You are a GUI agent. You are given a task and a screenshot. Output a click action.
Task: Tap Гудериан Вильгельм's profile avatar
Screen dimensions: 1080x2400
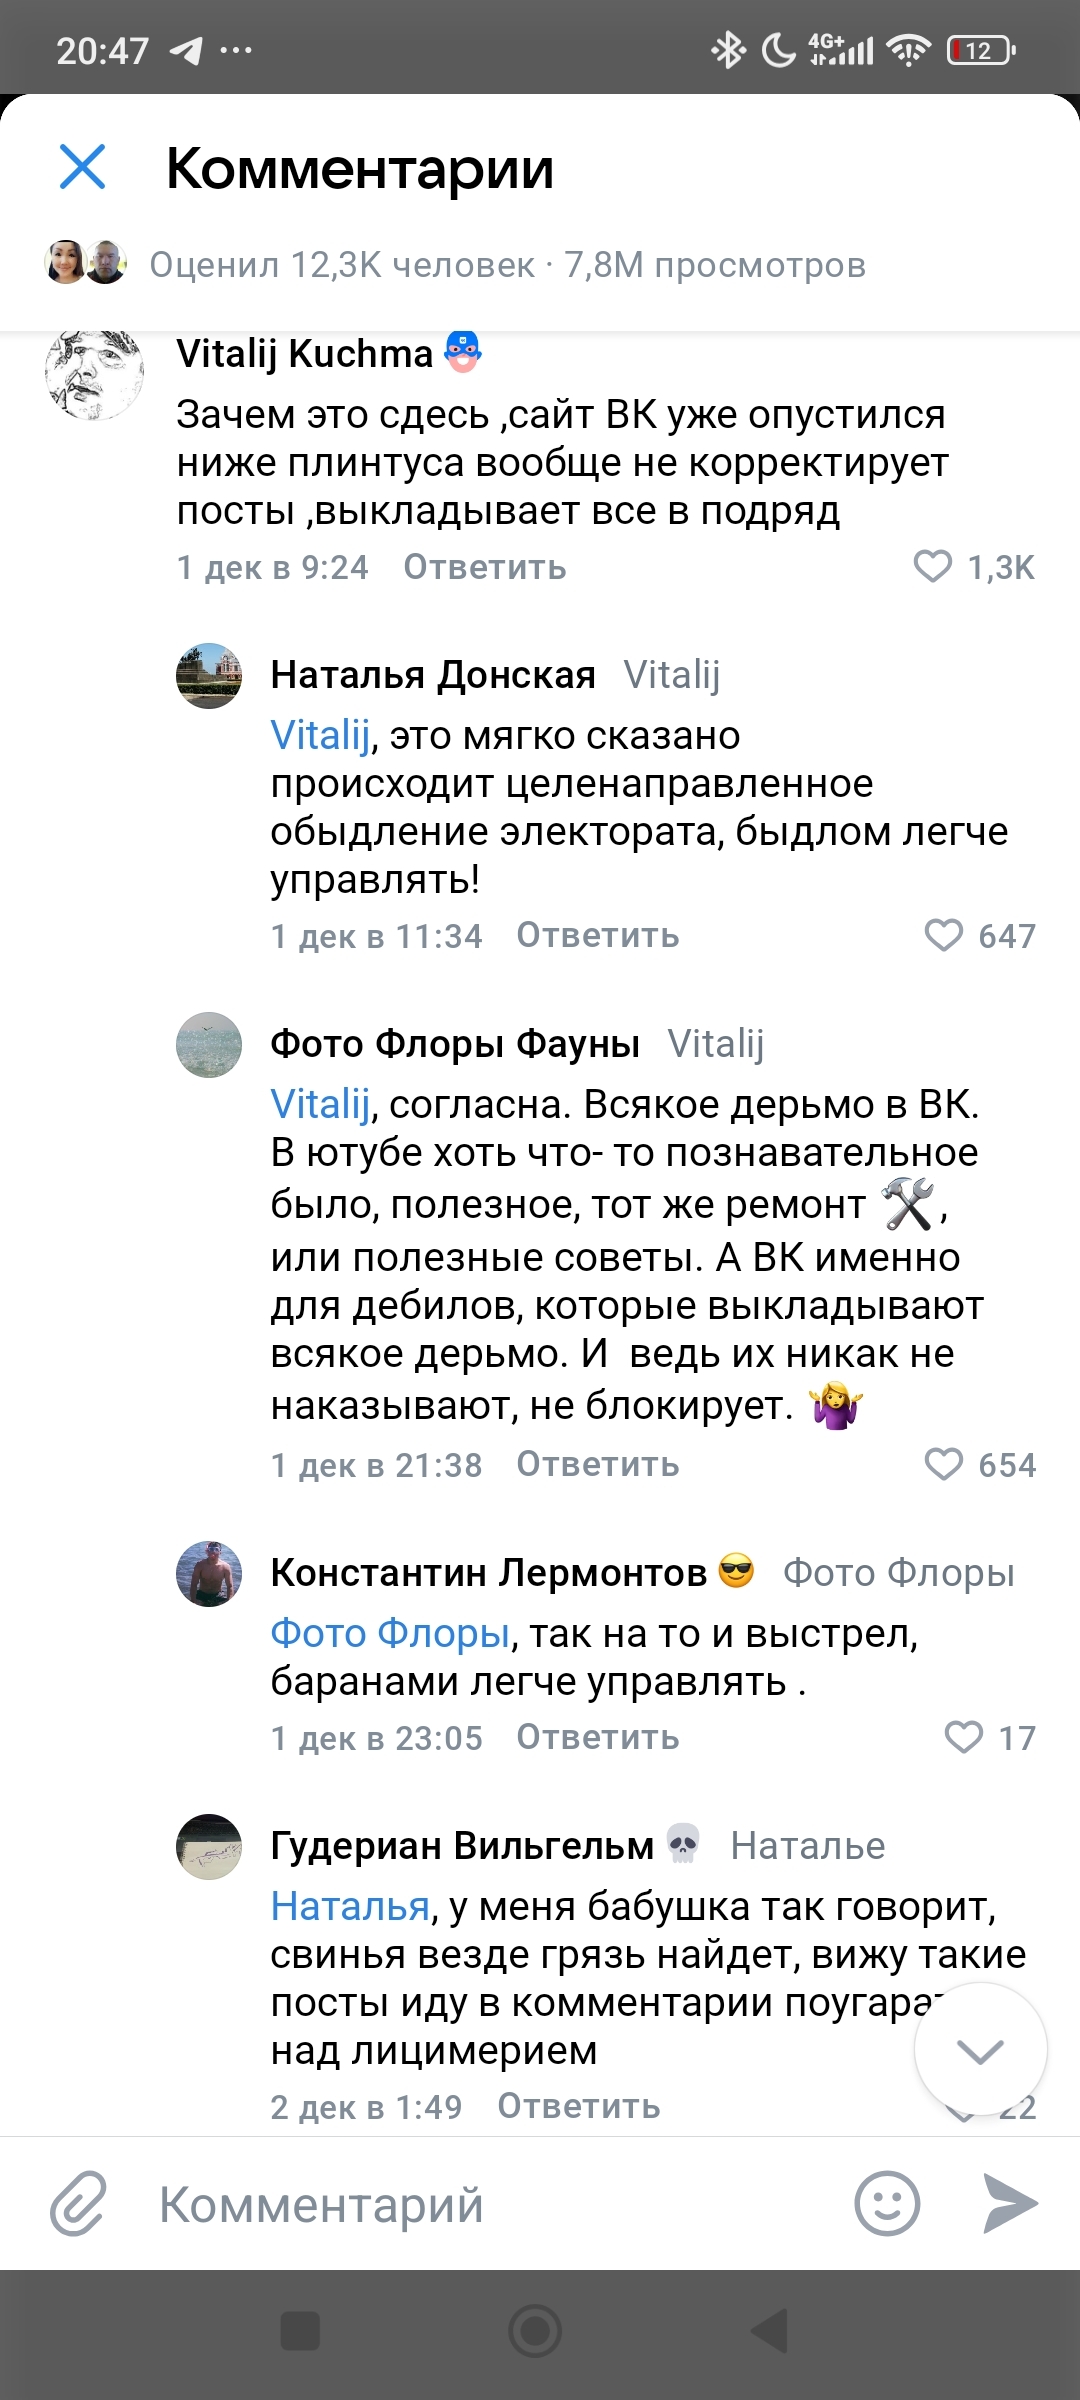coord(209,1847)
